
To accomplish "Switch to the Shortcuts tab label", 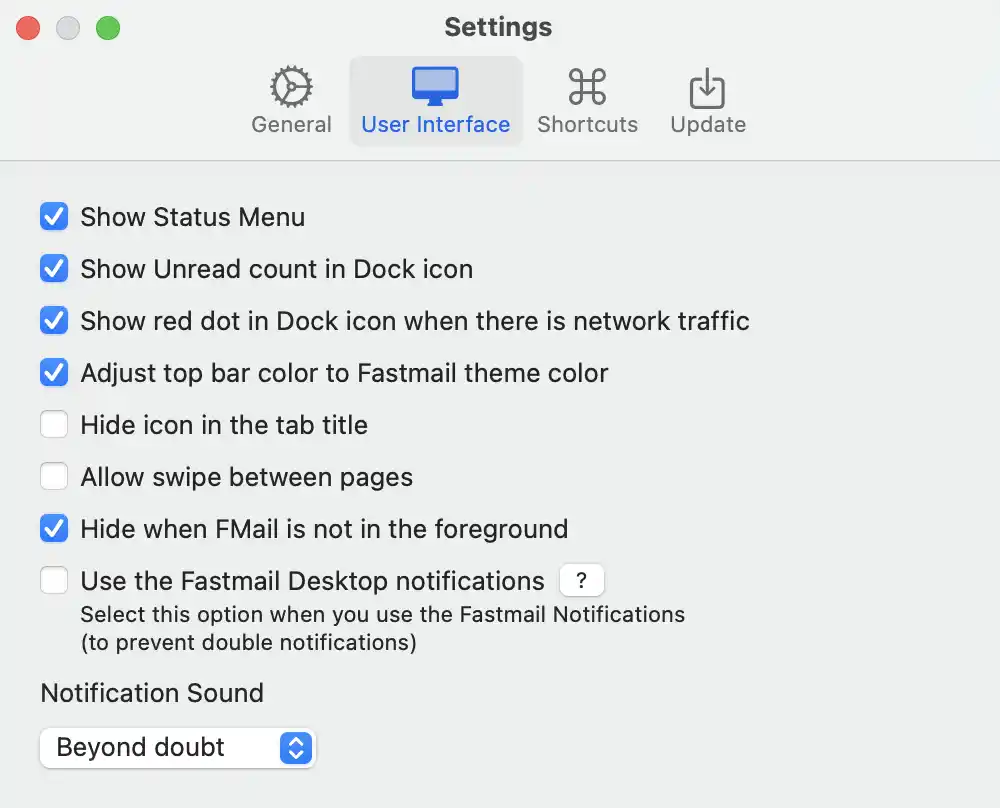I will tap(587, 124).
